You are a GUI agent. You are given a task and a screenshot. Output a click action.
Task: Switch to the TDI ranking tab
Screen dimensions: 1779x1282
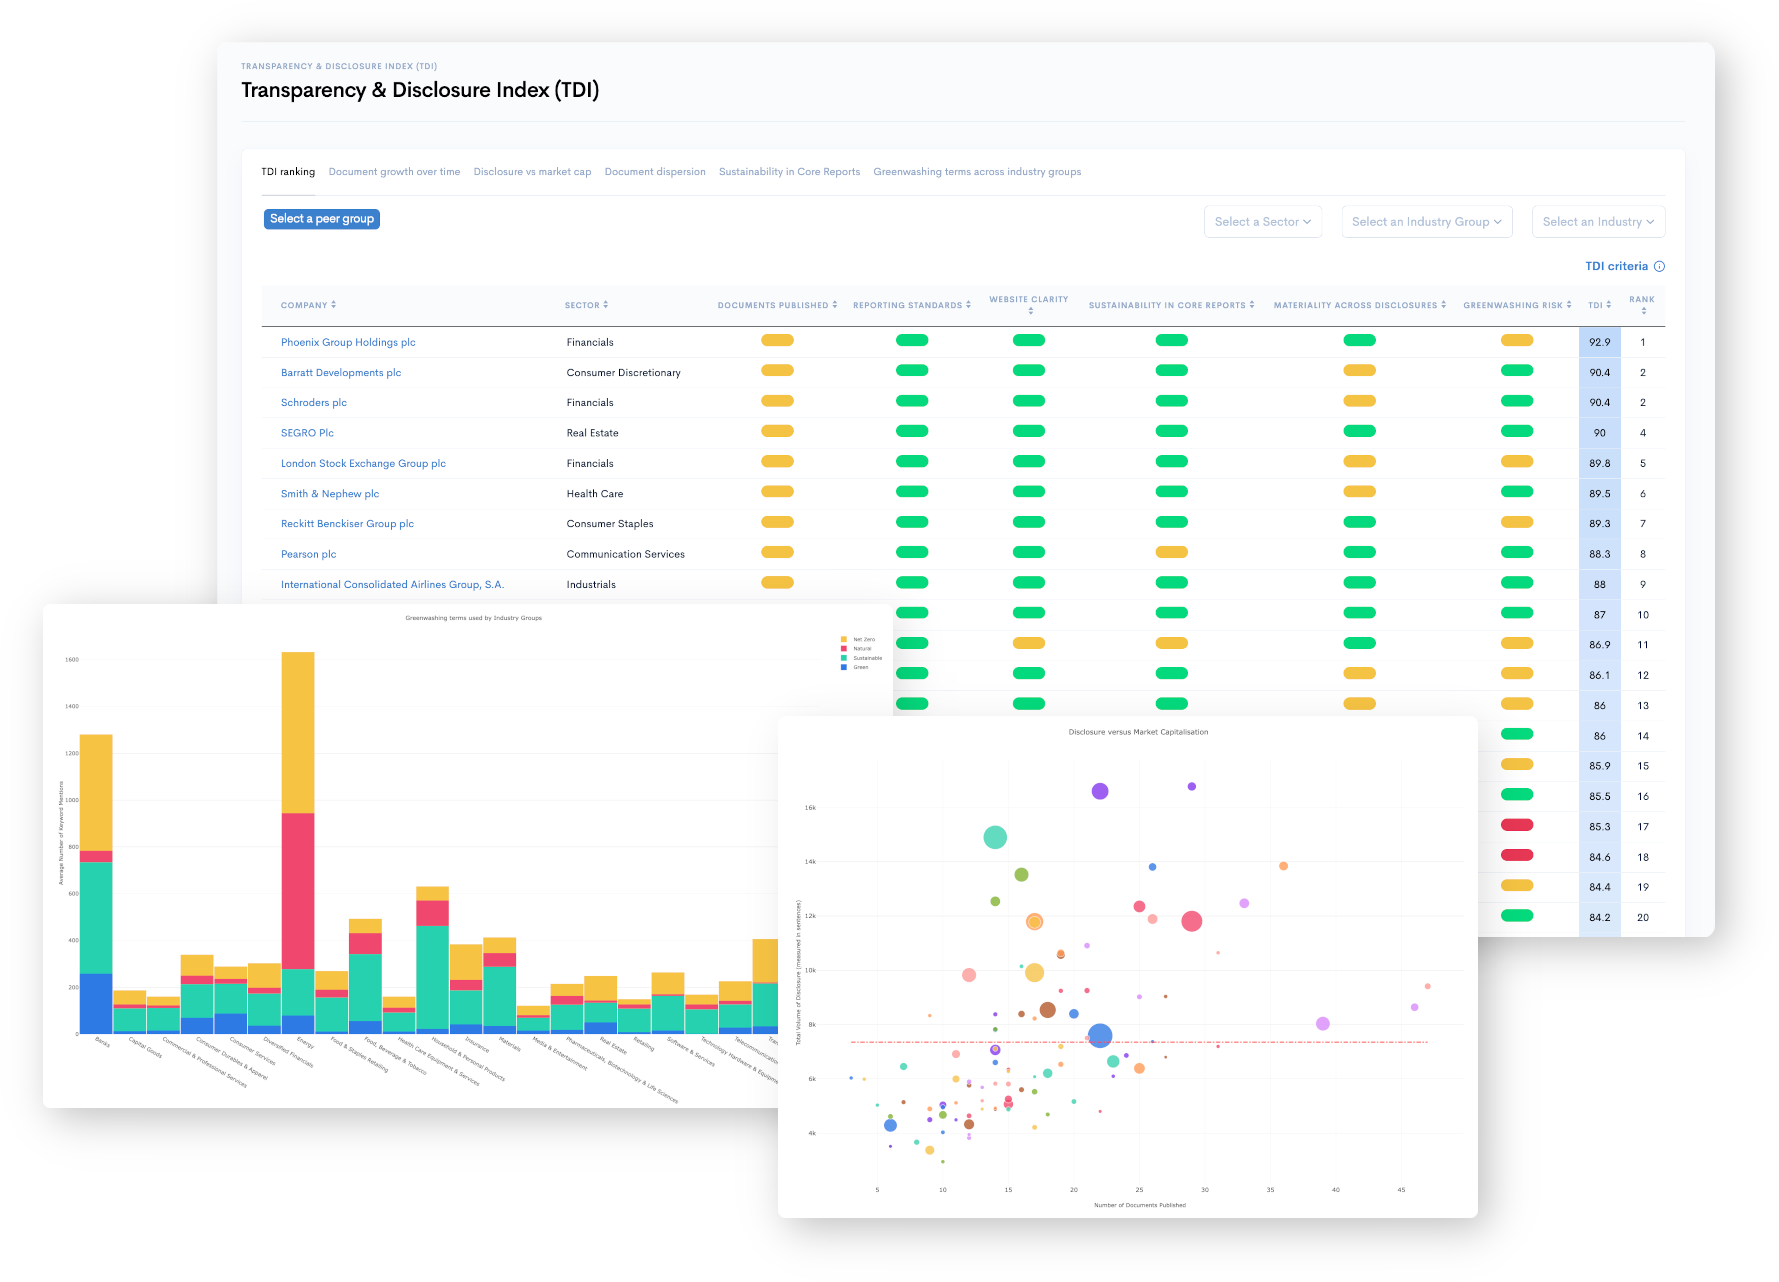click(288, 172)
